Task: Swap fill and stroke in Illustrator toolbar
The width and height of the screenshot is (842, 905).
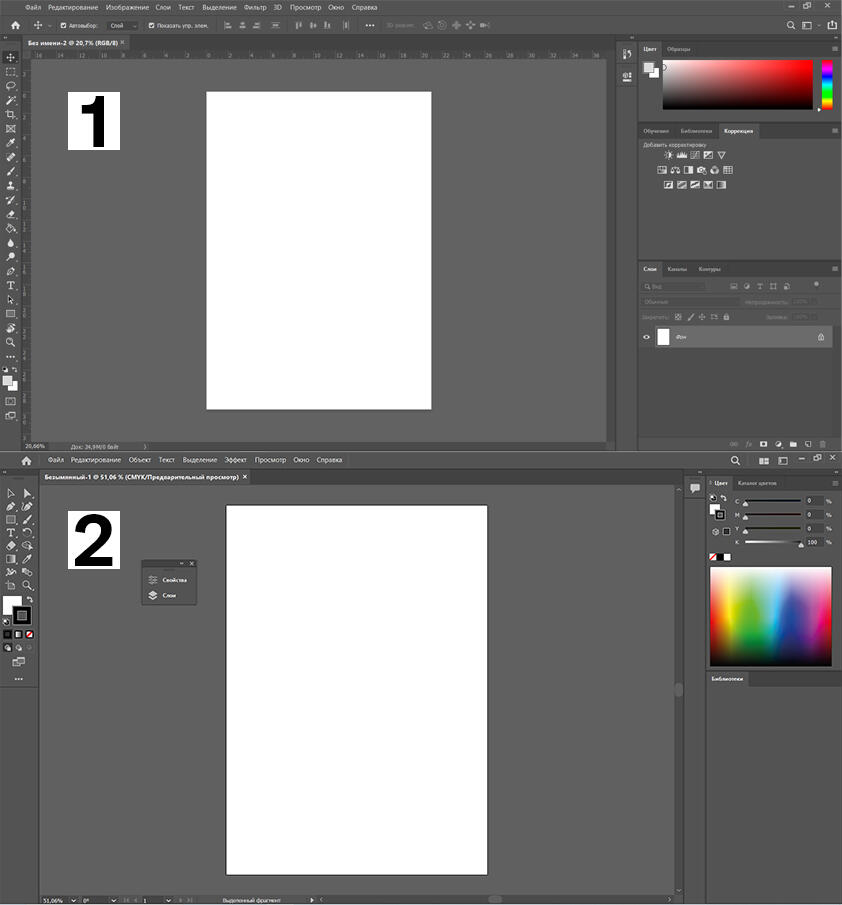Action: 30,600
